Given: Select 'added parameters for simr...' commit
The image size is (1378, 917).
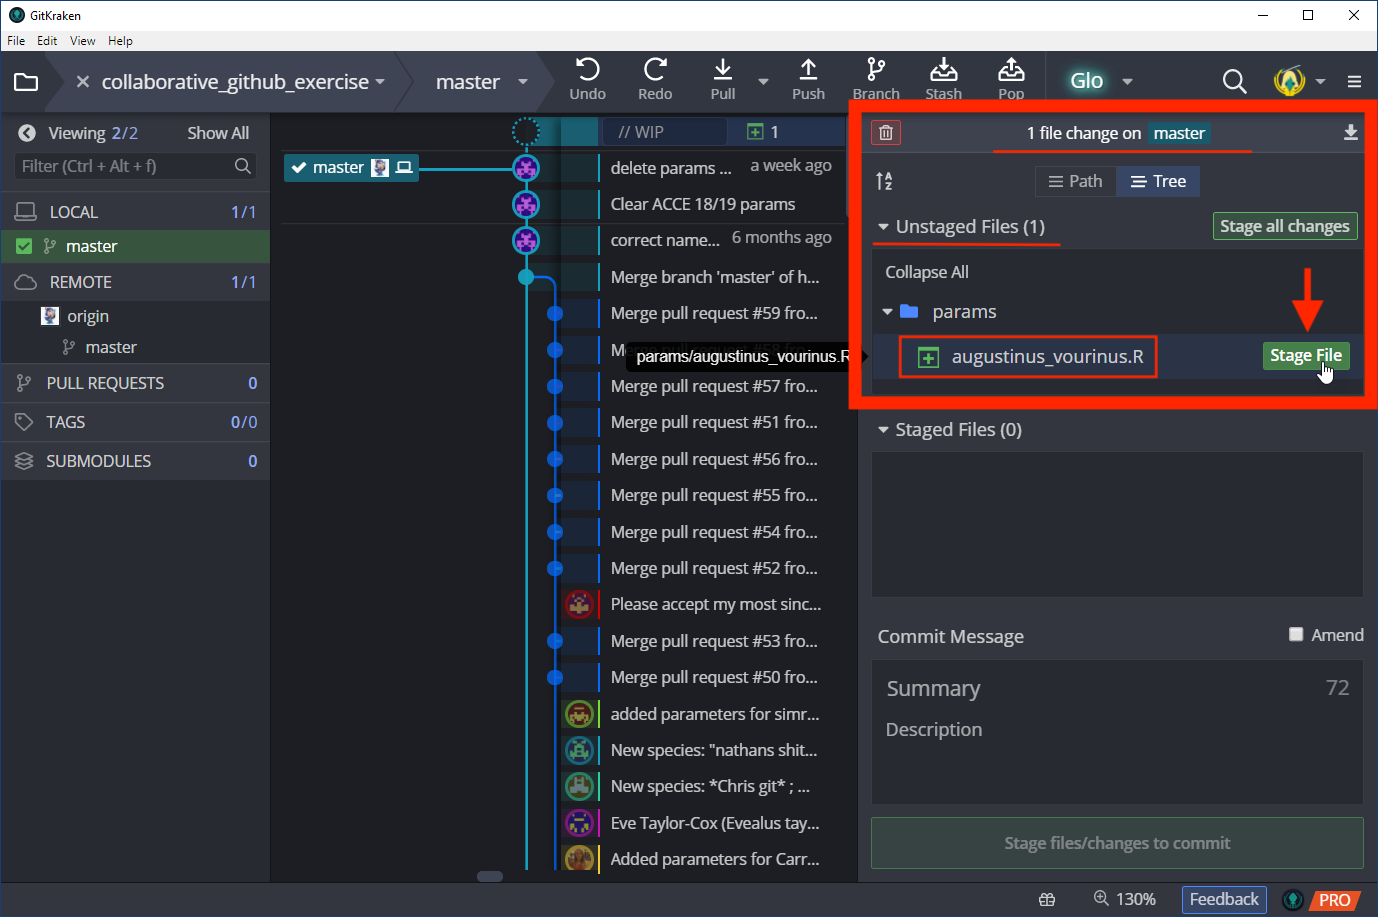Looking at the screenshot, I should point(715,714).
